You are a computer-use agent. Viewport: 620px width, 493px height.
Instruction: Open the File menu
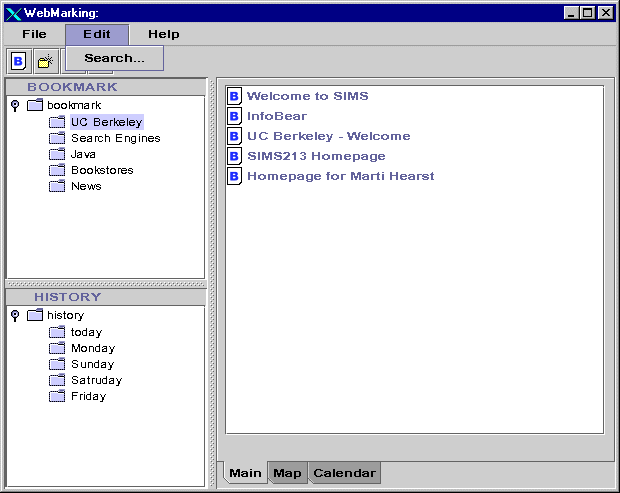click(34, 34)
